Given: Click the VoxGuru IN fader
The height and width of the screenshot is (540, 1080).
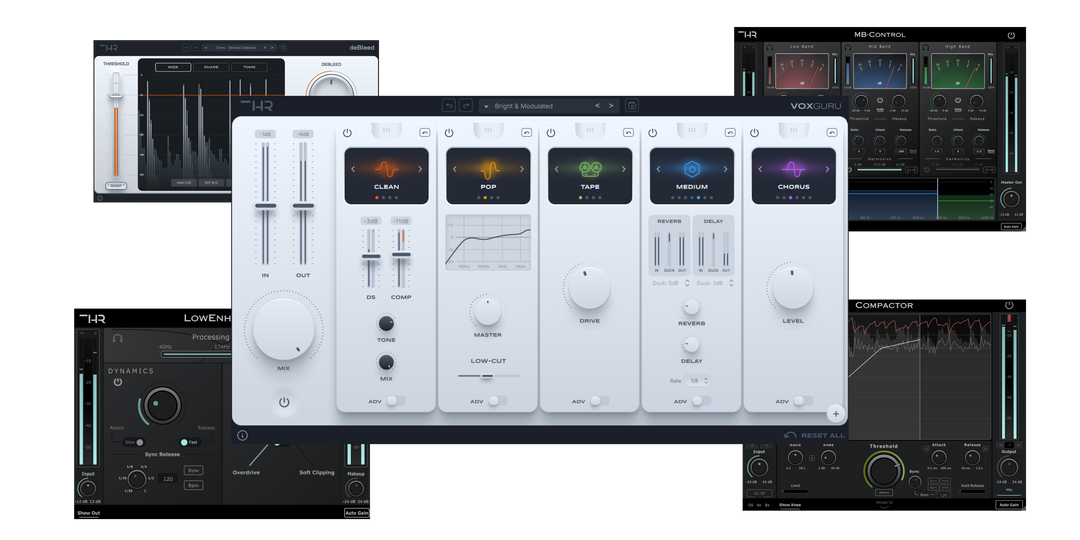Looking at the screenshot, I should point(265,205).
